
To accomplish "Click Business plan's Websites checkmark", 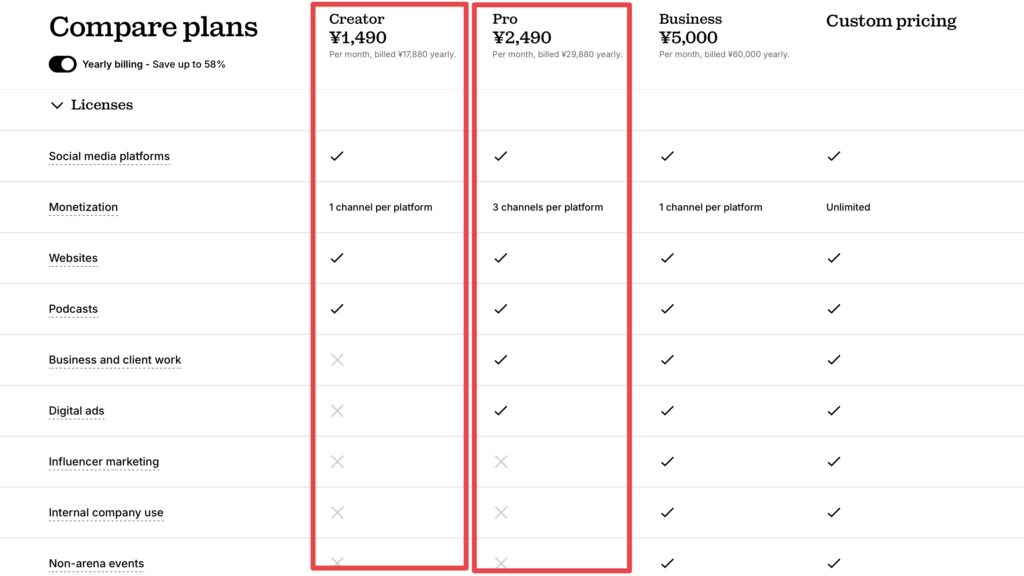I will click(x=667, y=258).
